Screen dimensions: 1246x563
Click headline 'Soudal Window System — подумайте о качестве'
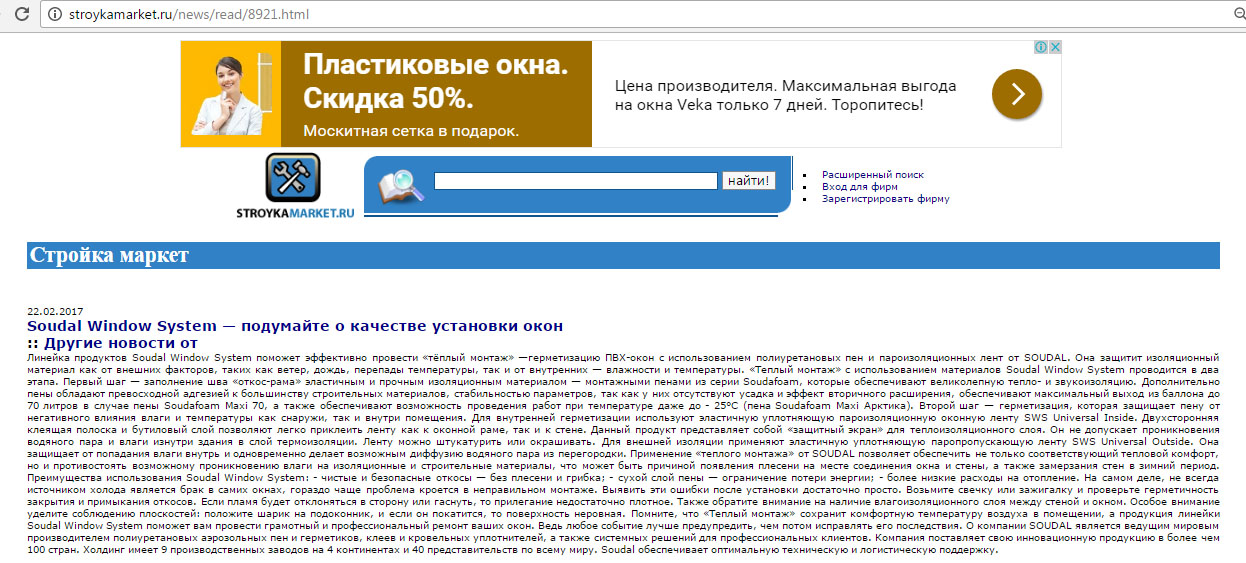[x=295, y=326]
